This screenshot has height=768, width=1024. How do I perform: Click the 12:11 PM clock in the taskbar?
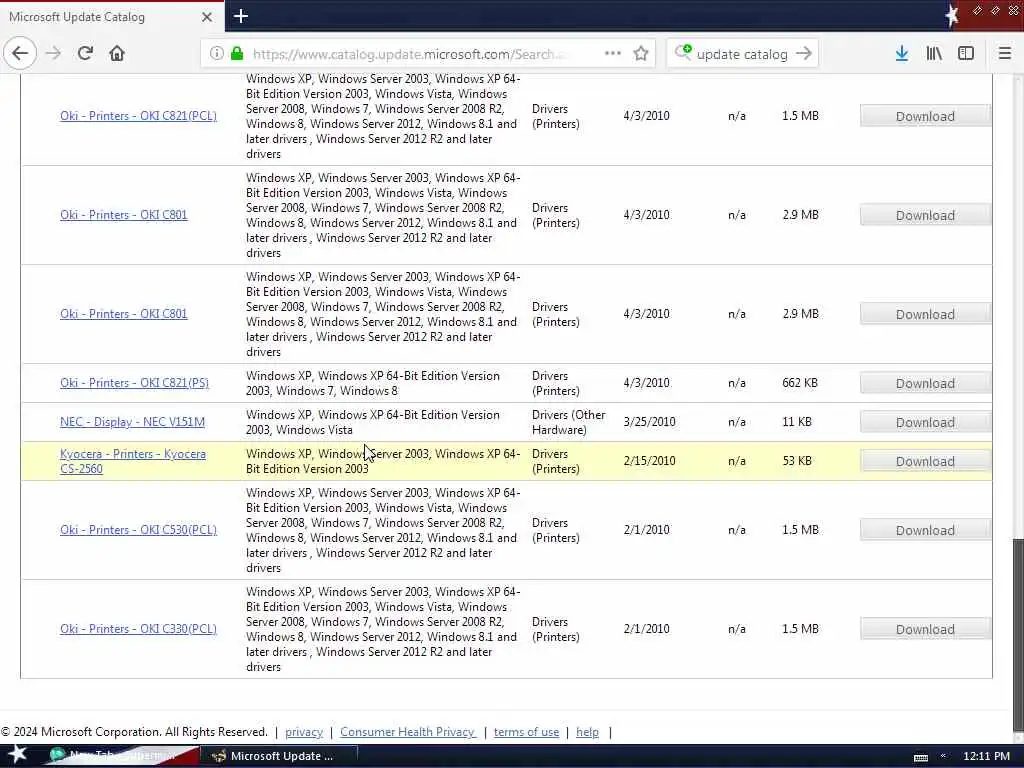[986, 756]
